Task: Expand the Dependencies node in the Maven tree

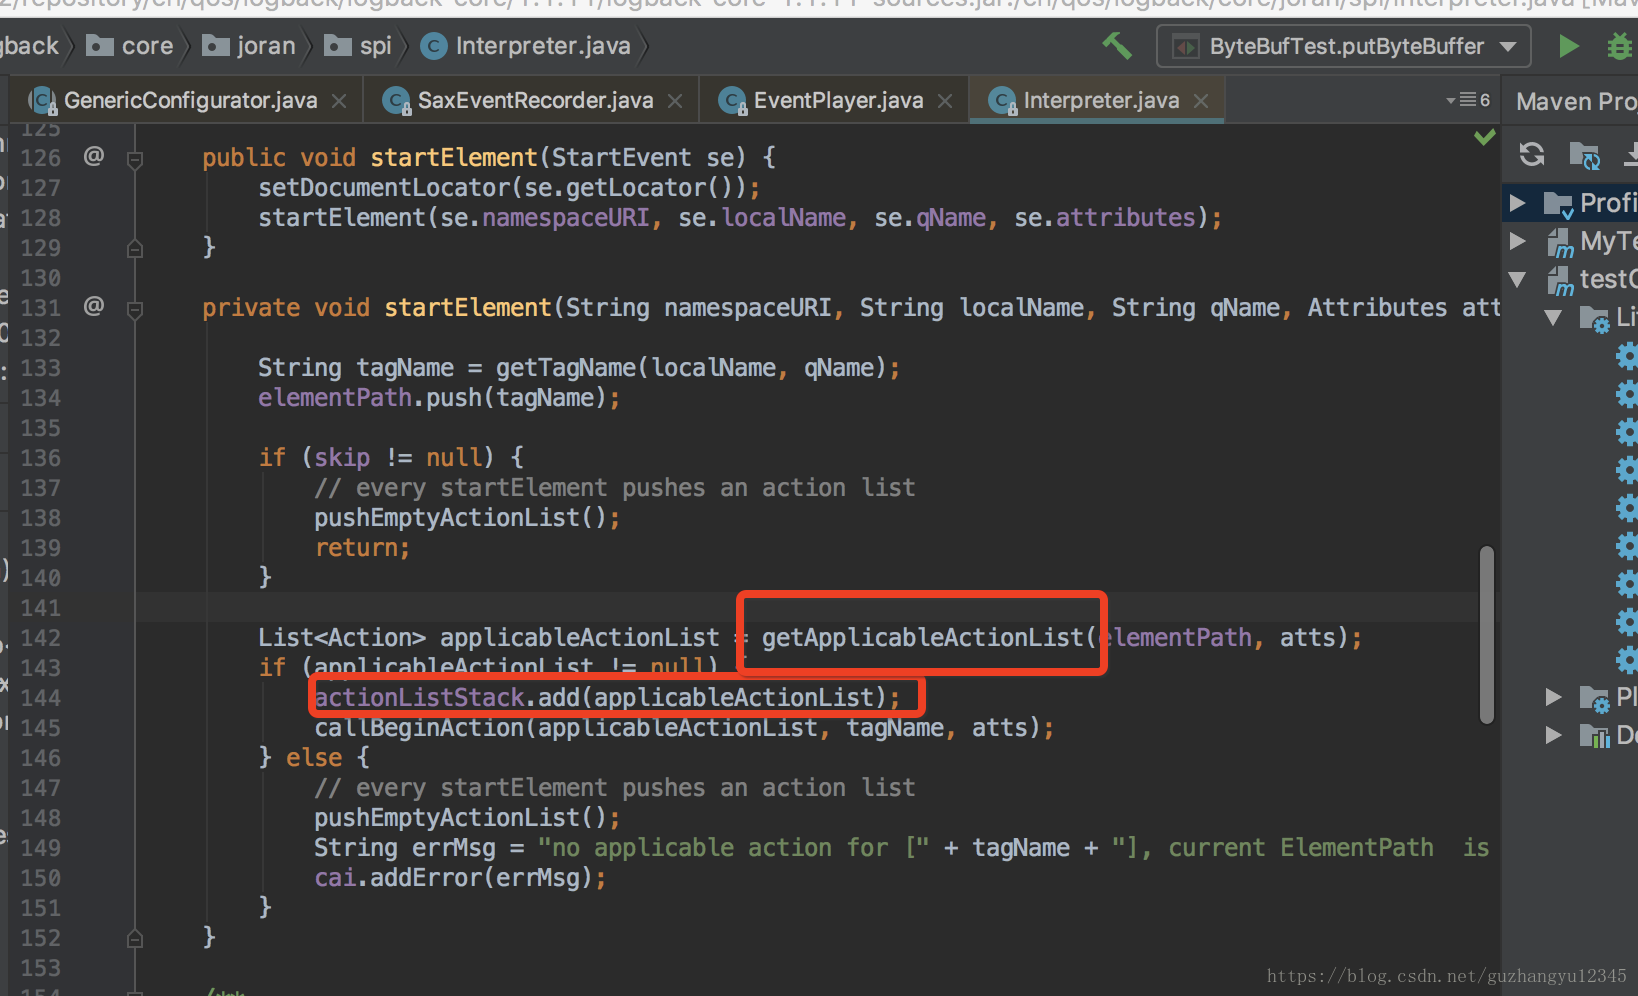Action: pyautogui.click(x=1553, y=735)
